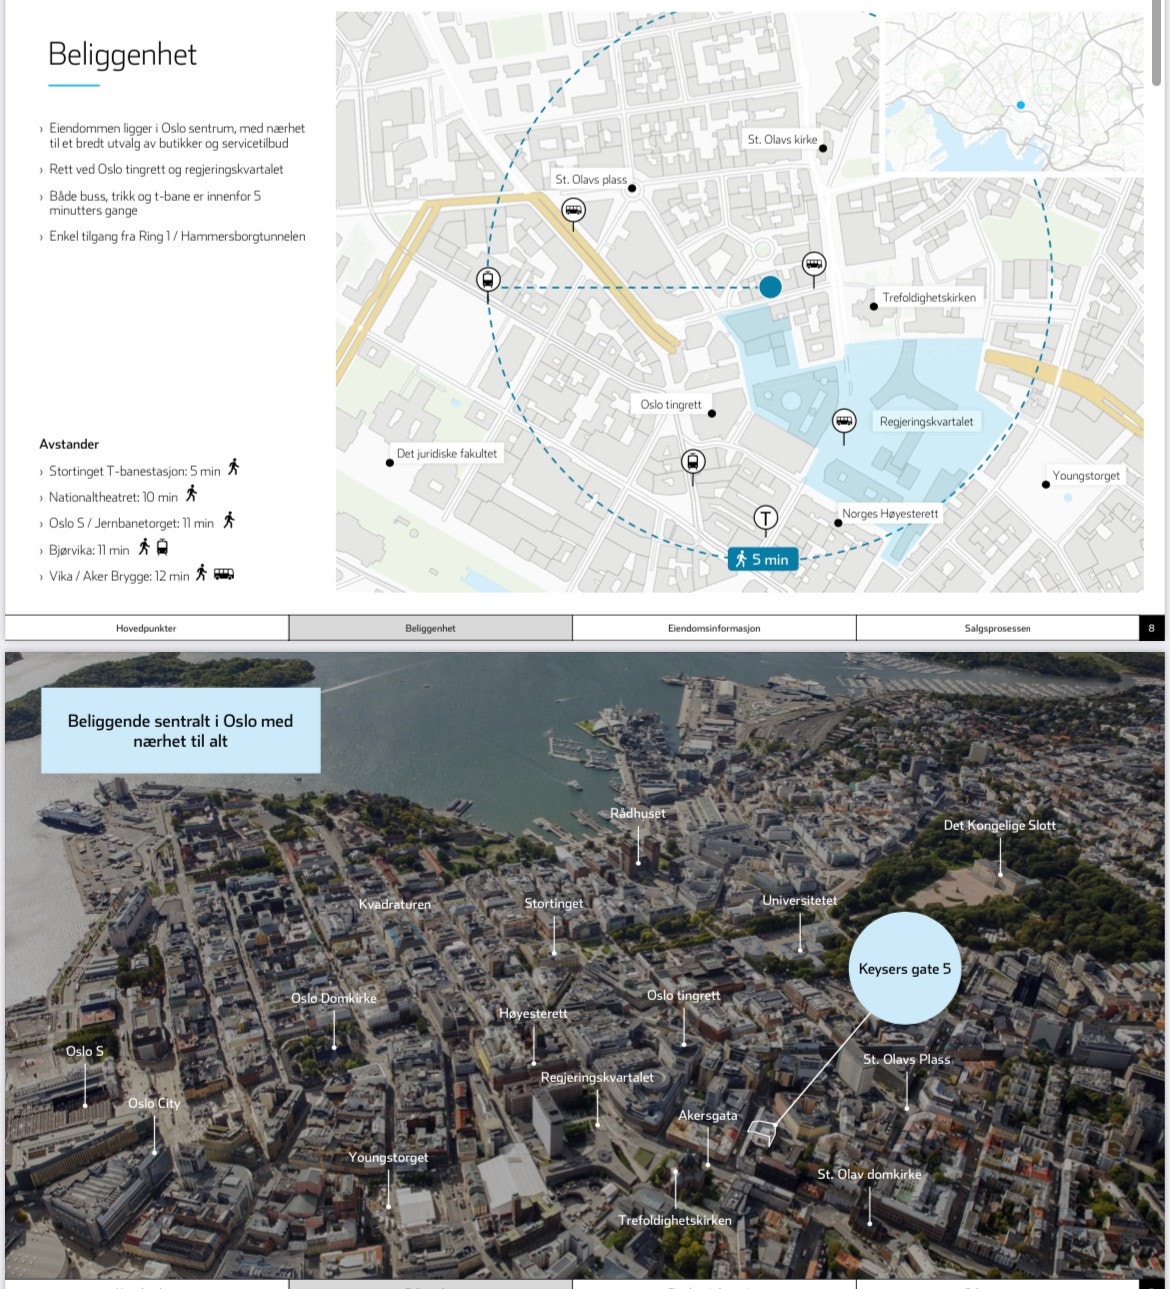Screen dimensions: 1170x1289
Task: Click the blue property location dot on the map
Action: click(x=769, y=287)
